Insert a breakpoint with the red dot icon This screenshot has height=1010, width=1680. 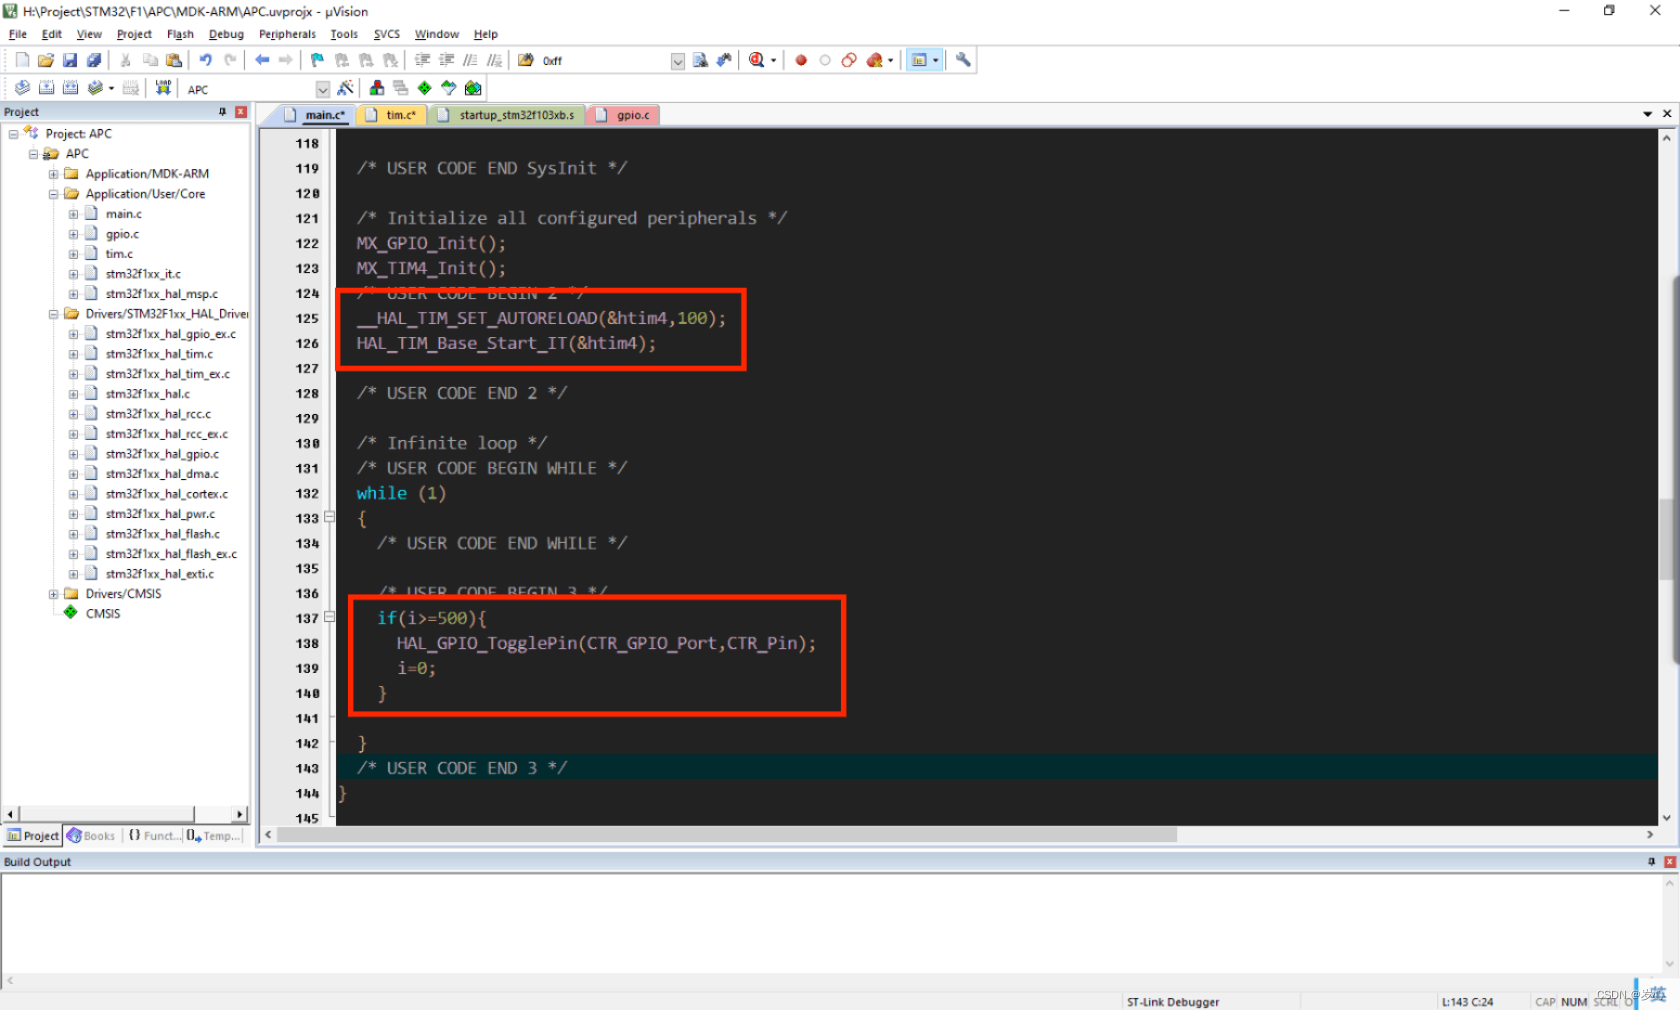(x=801, y=60)
